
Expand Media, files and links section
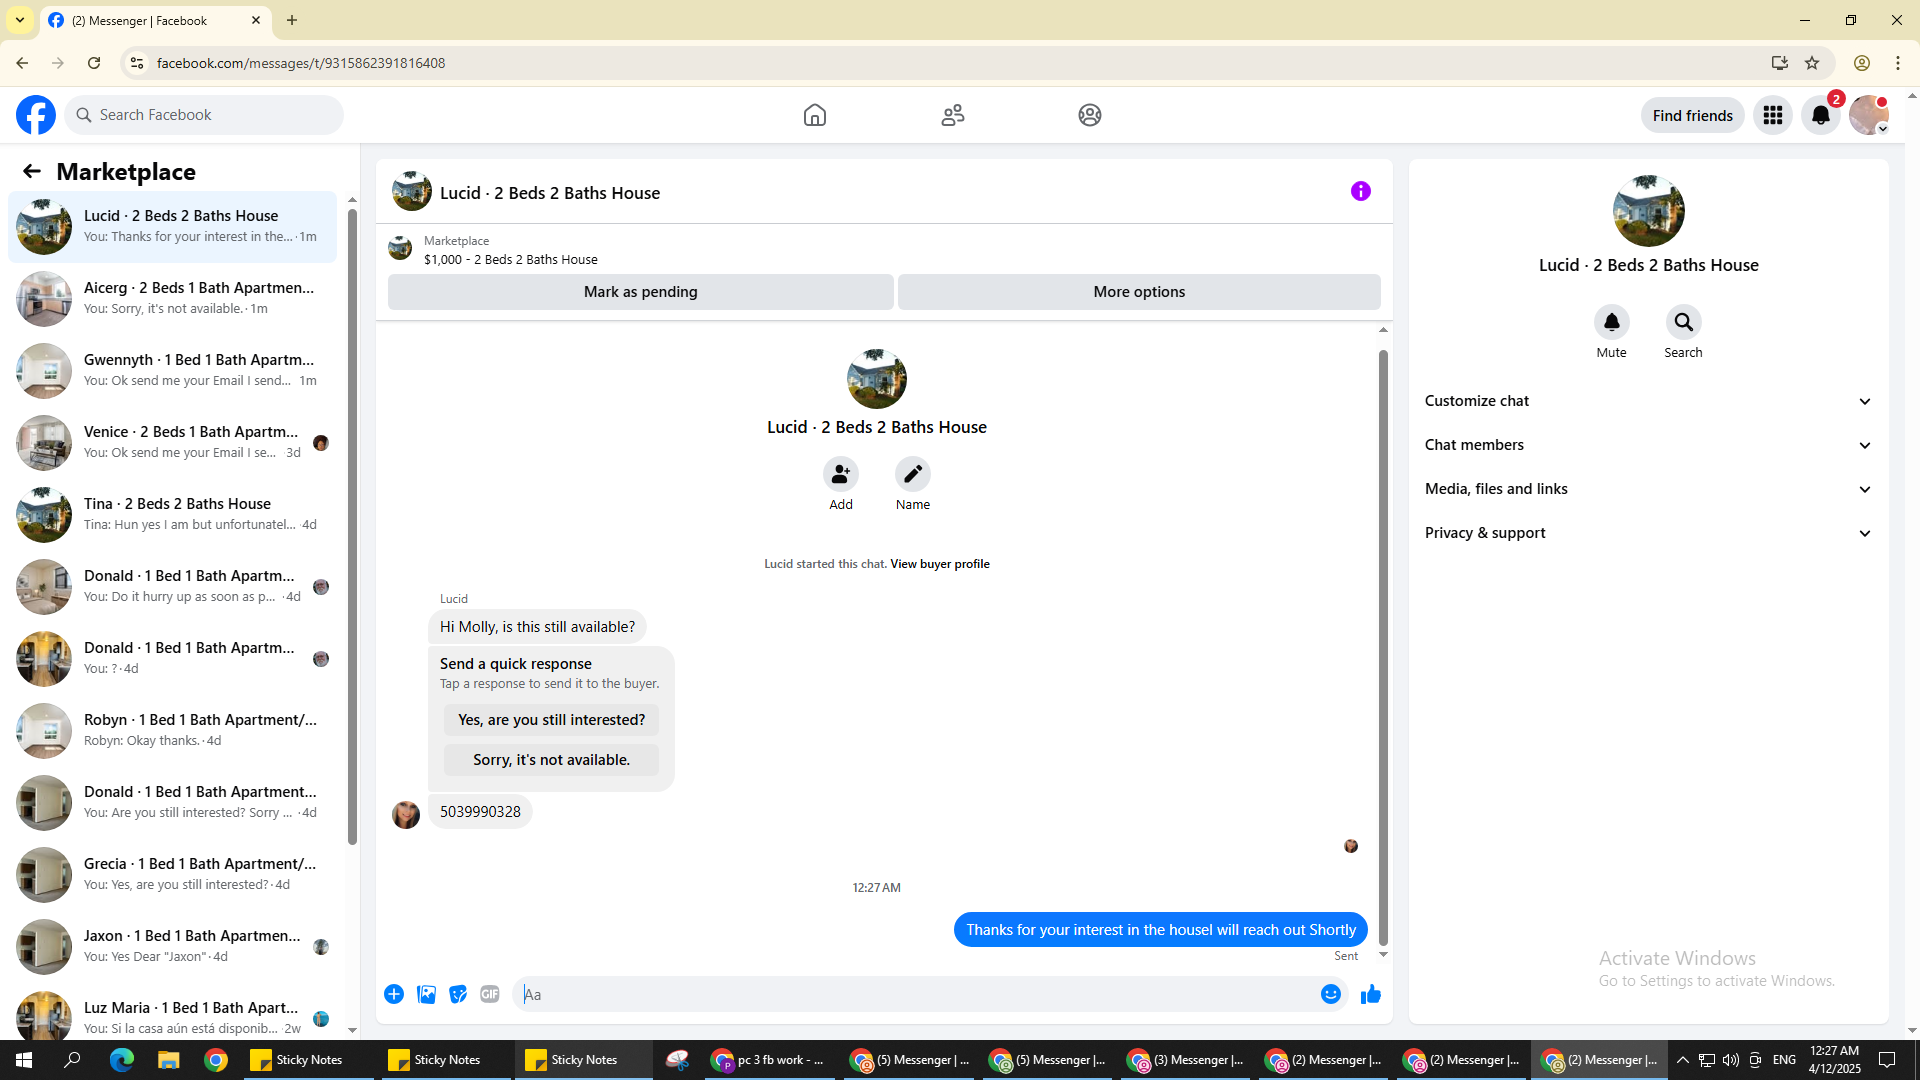coord(1649,489)
